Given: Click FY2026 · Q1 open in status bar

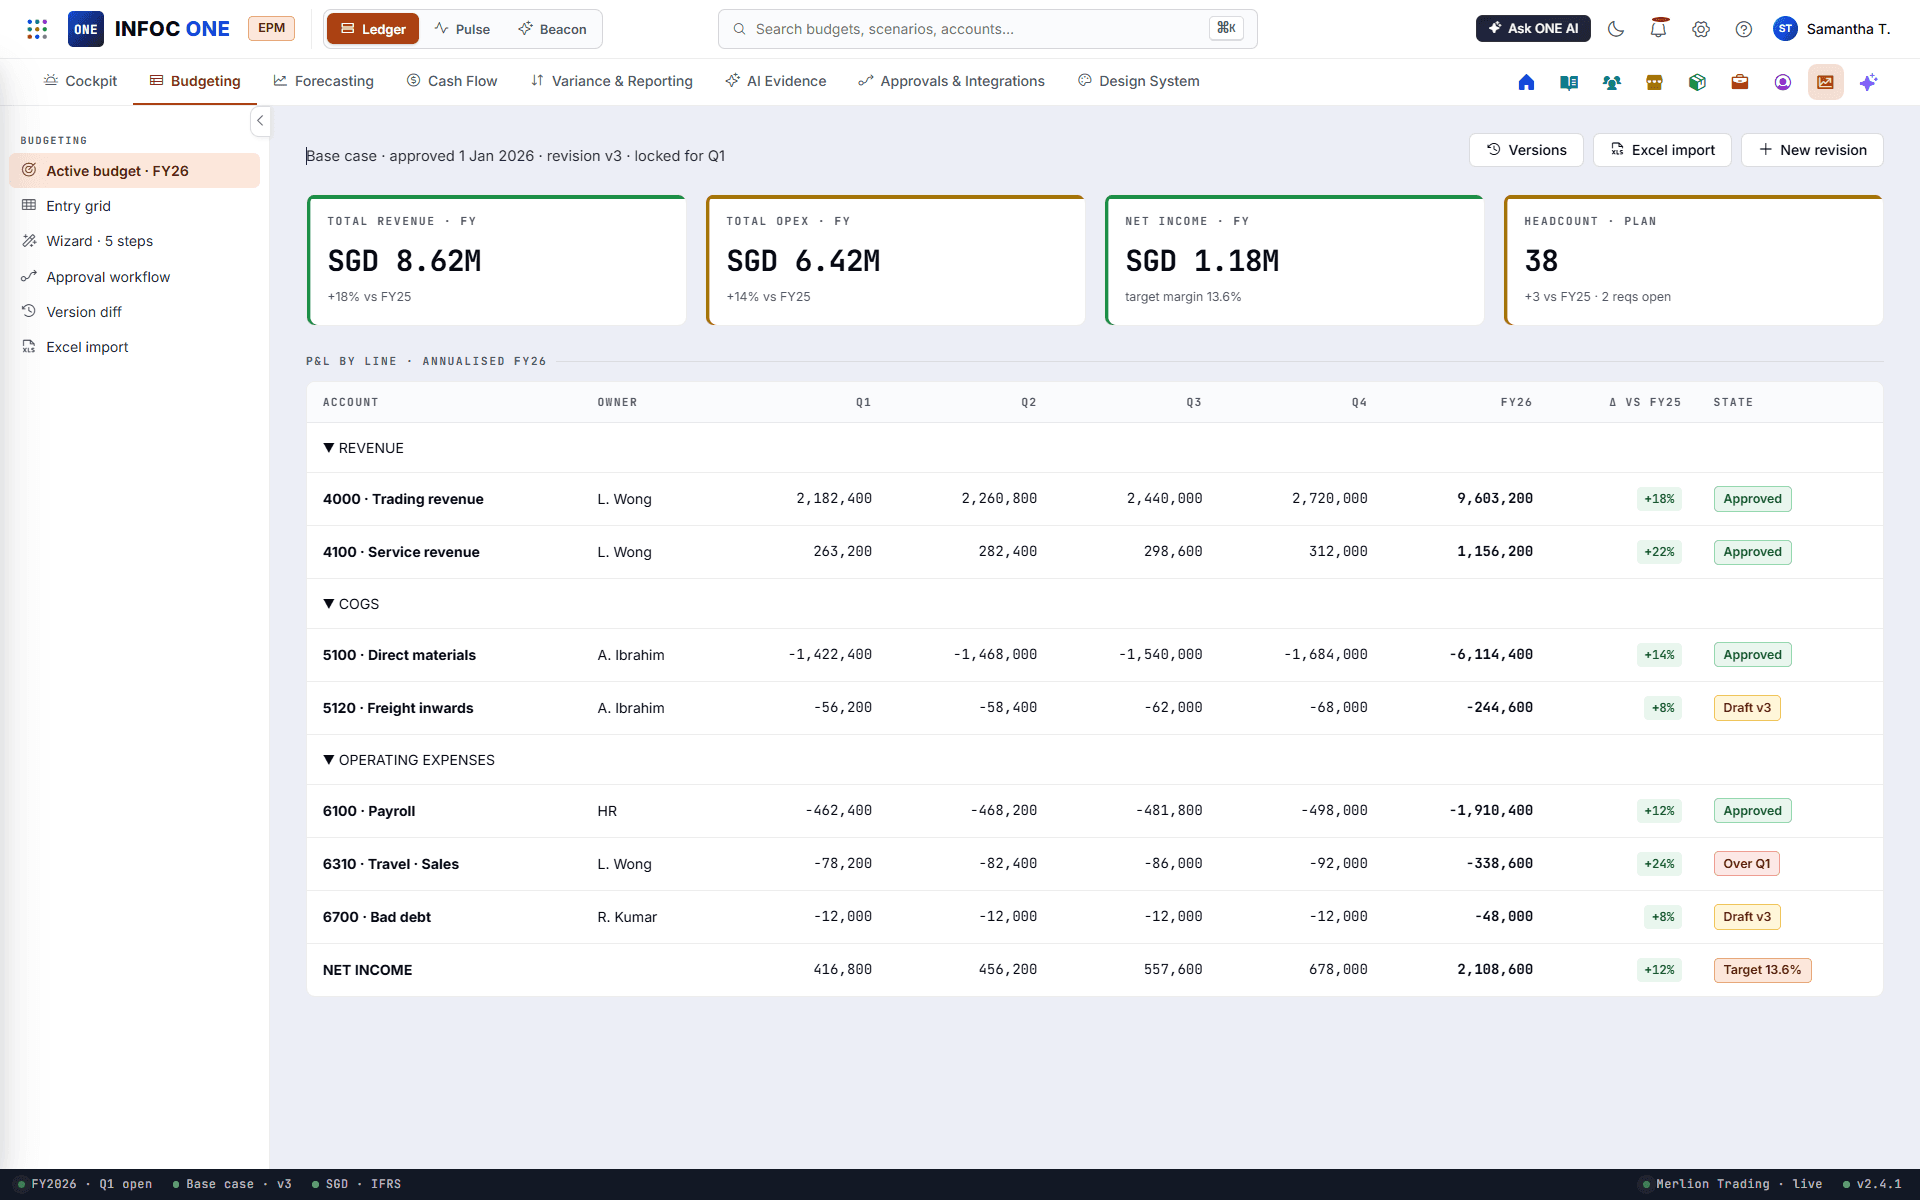Looking at the screenshot, I should click(x=85, y=1184).
